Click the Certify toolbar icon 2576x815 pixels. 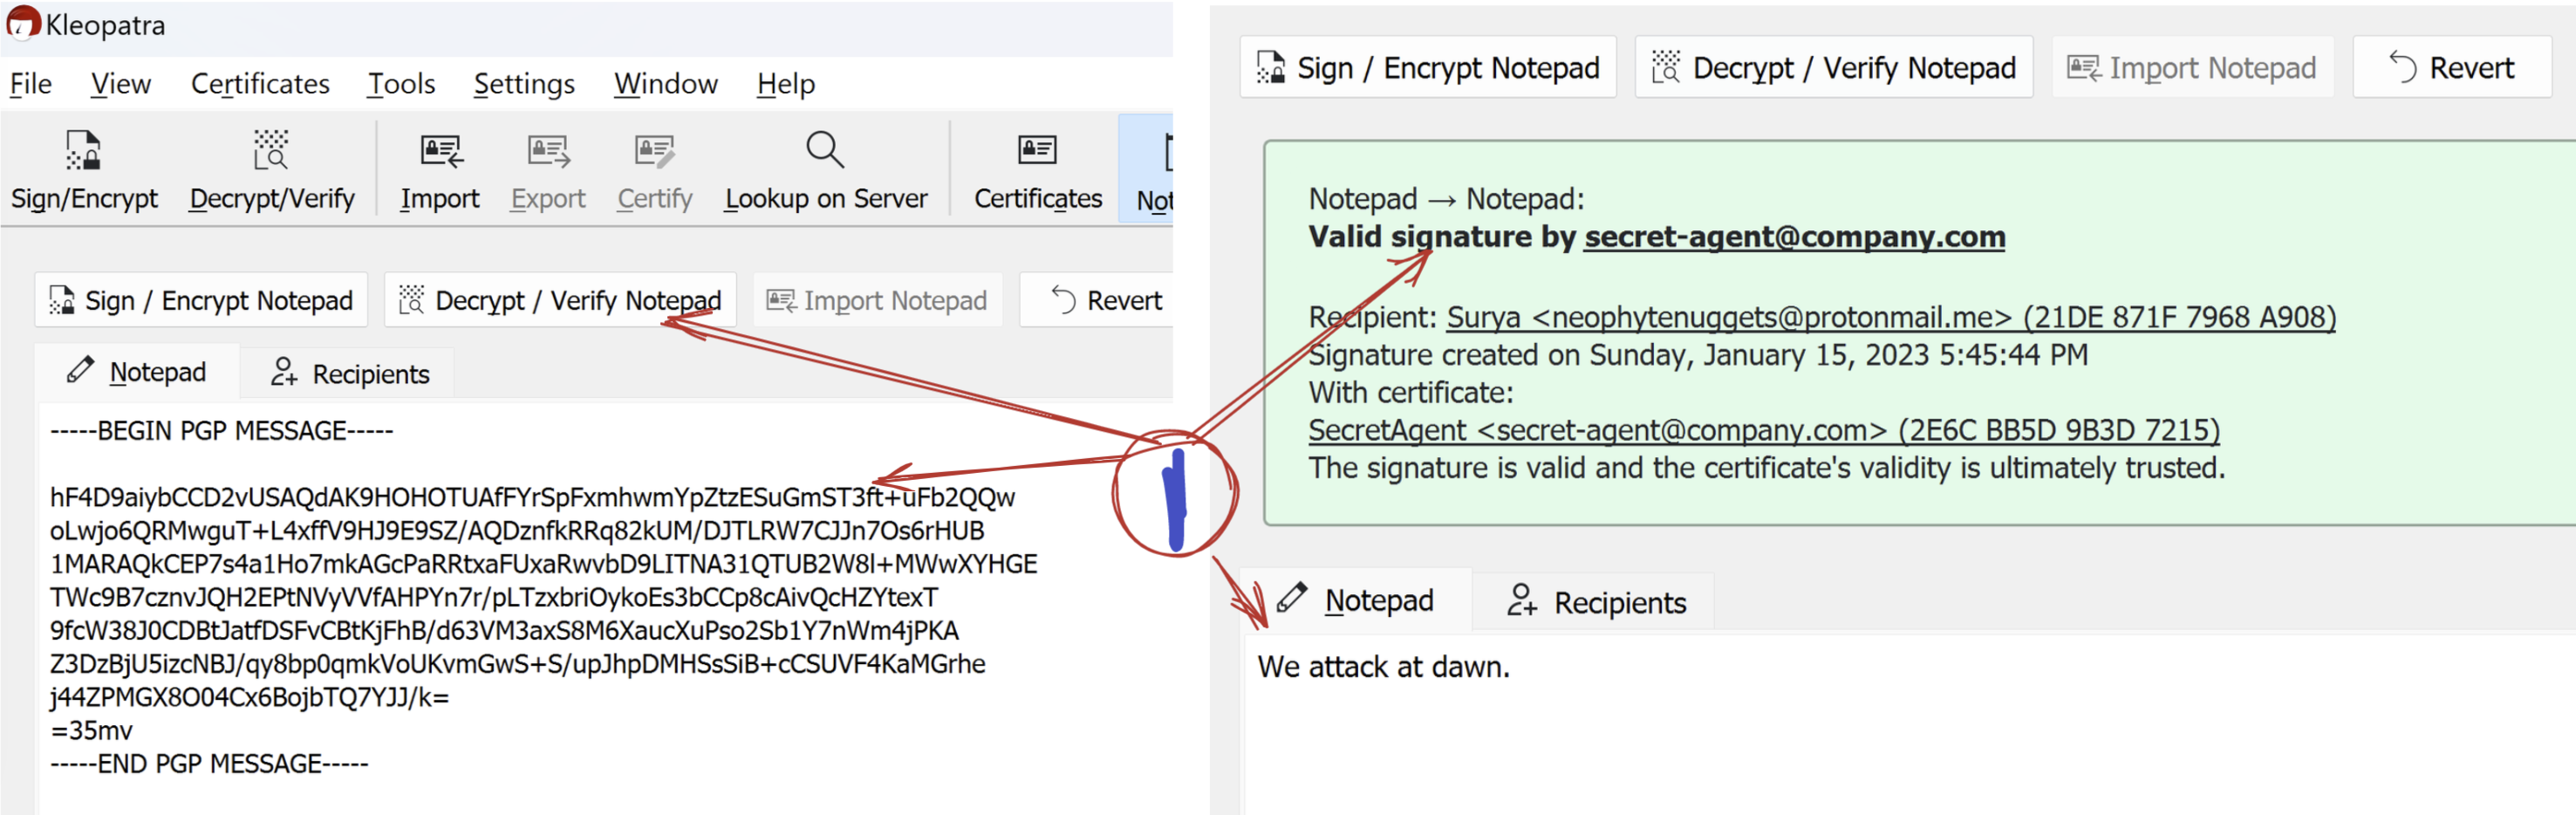pos(655,151)
